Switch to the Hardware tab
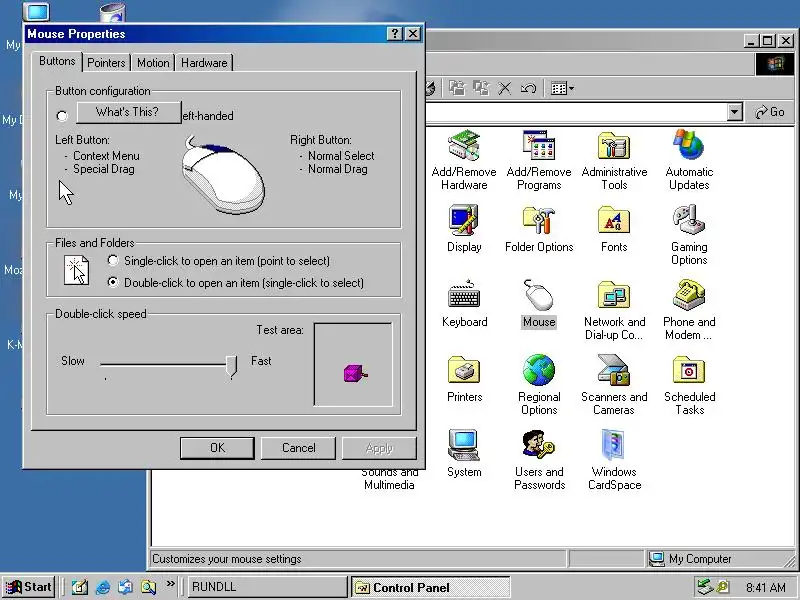800x600 pixels. click(x=204, y=63)
